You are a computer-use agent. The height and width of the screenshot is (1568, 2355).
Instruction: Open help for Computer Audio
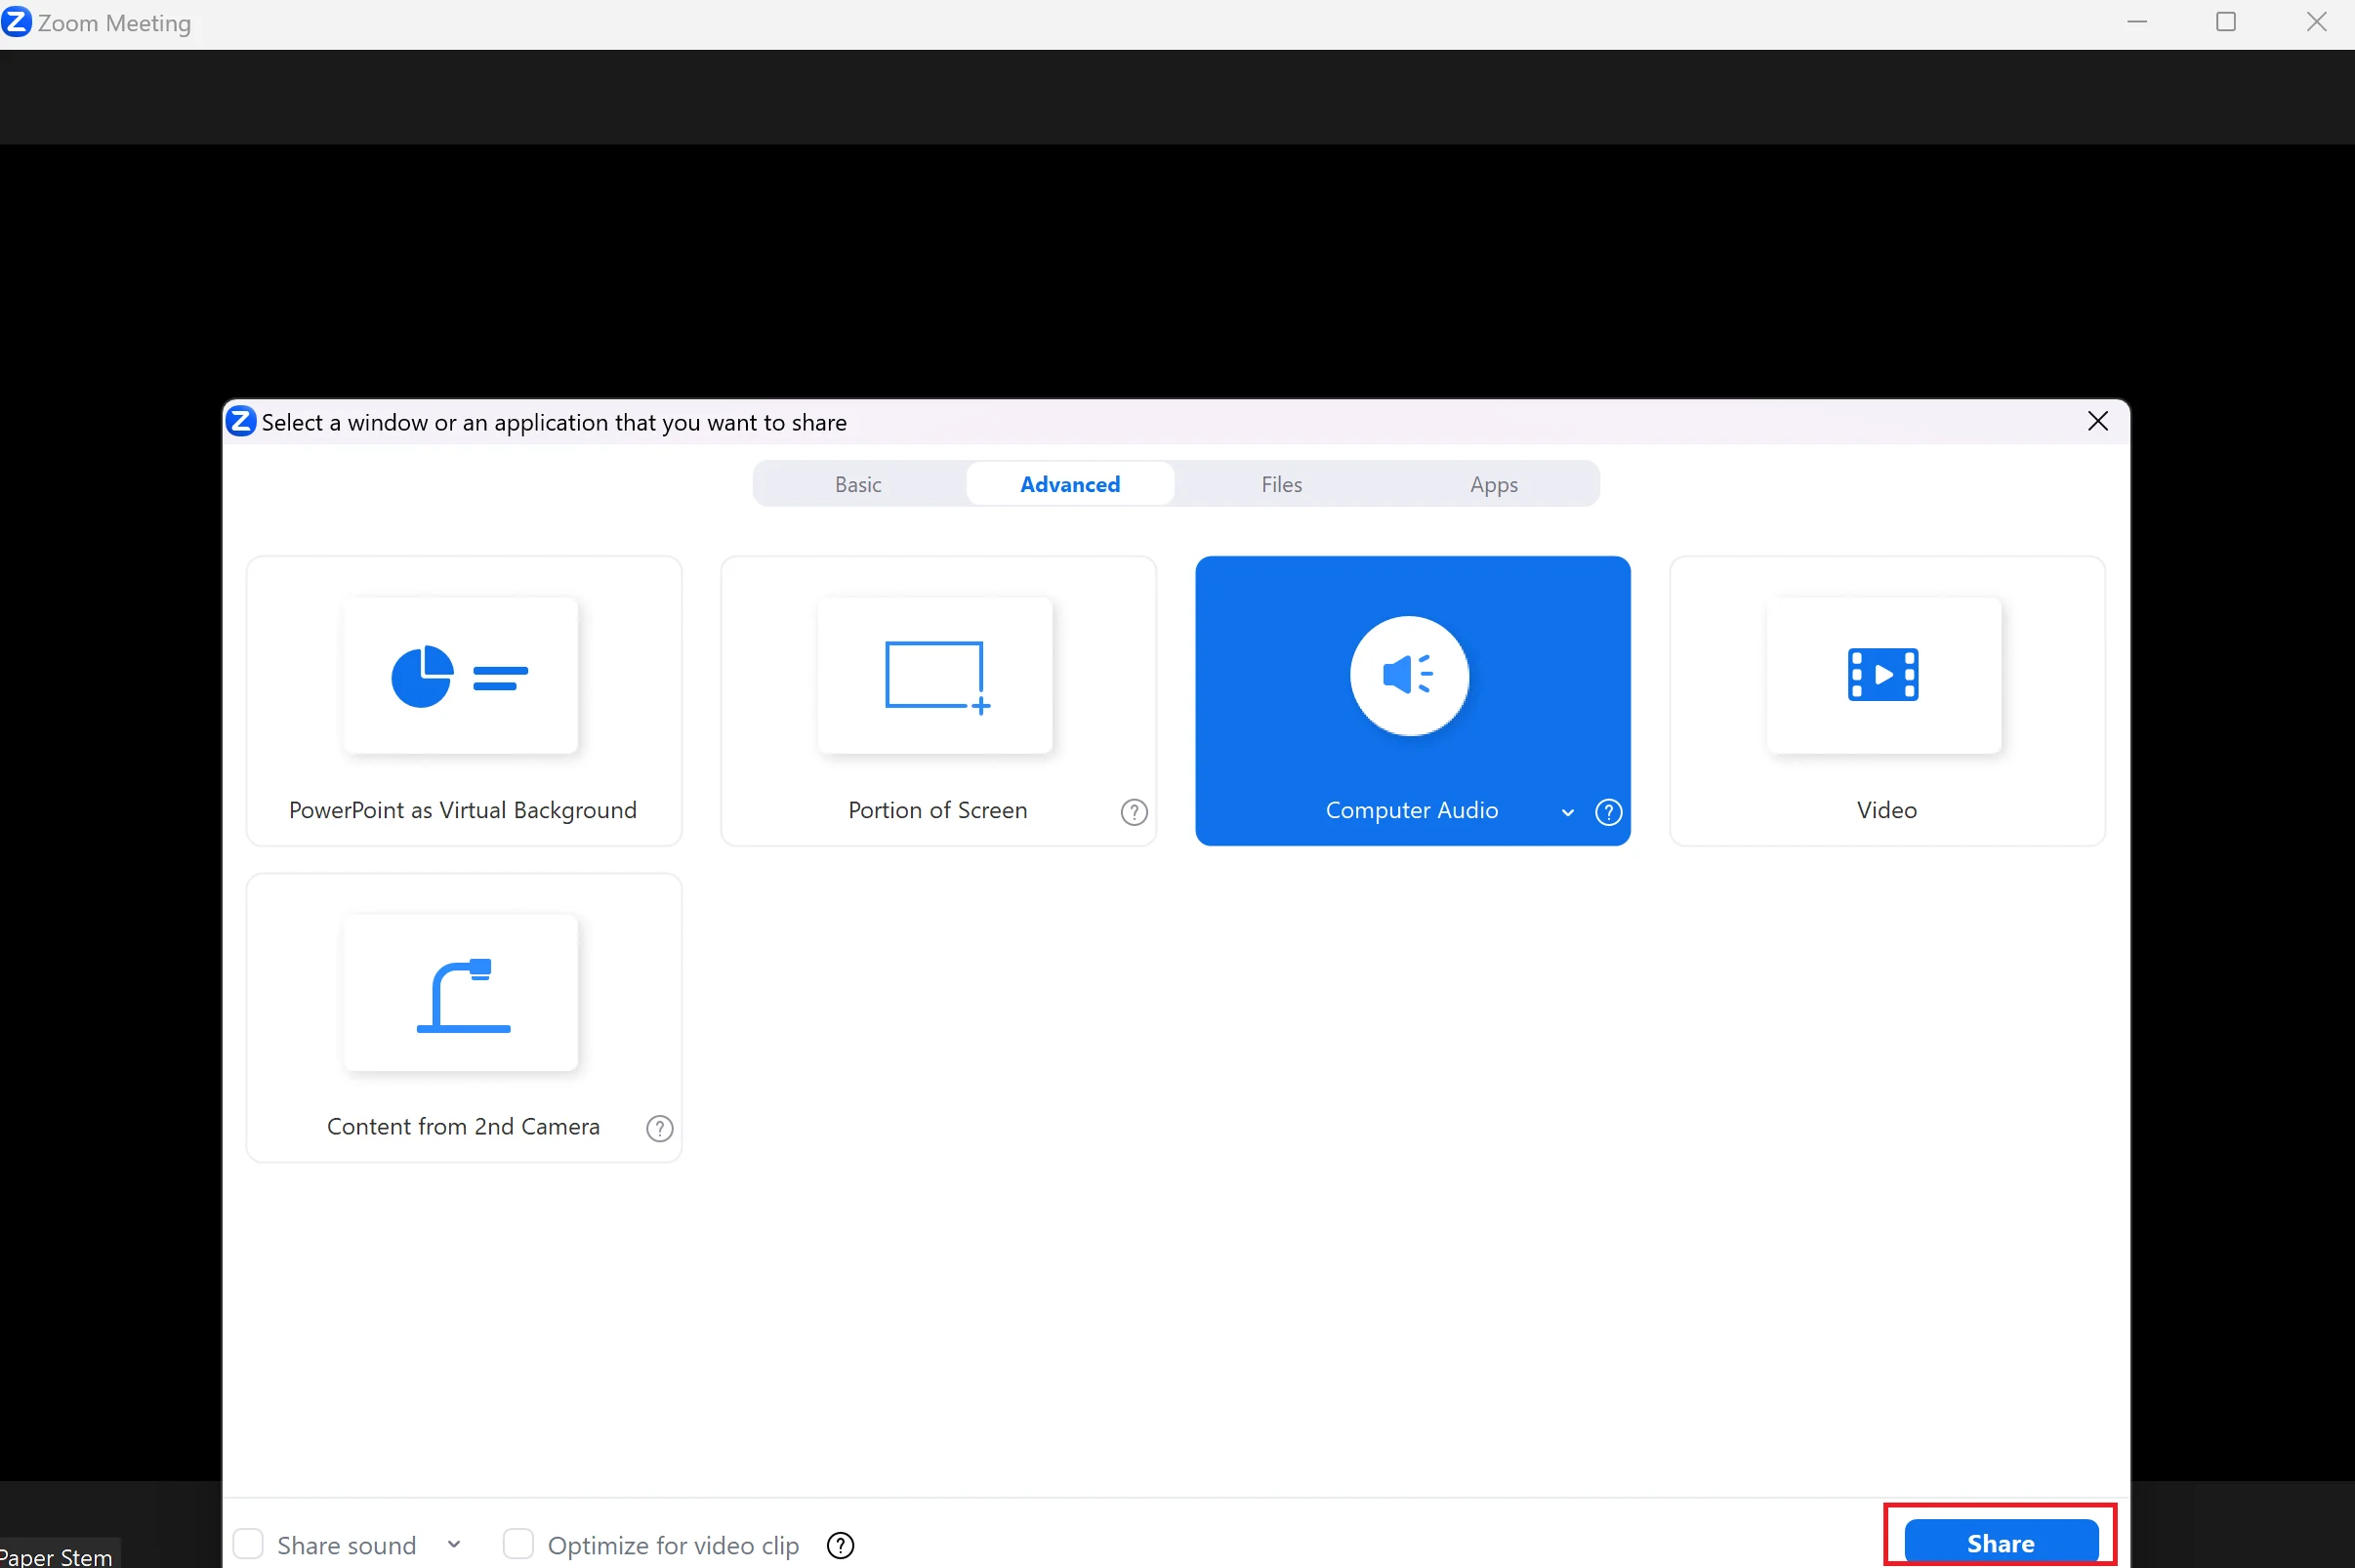click(x=1608, y=812)
